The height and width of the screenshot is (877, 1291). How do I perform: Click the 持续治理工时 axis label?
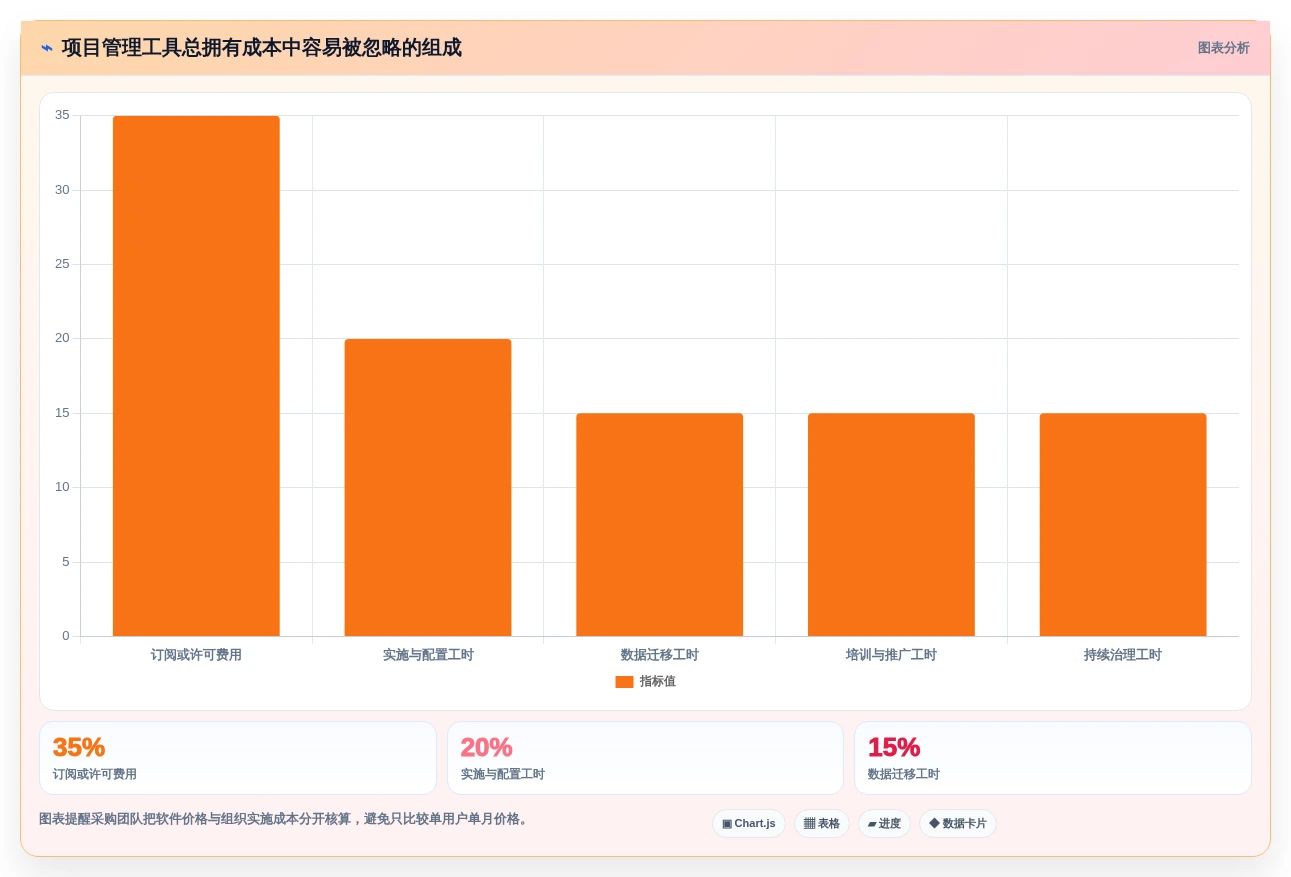(x=1123, y=655)
